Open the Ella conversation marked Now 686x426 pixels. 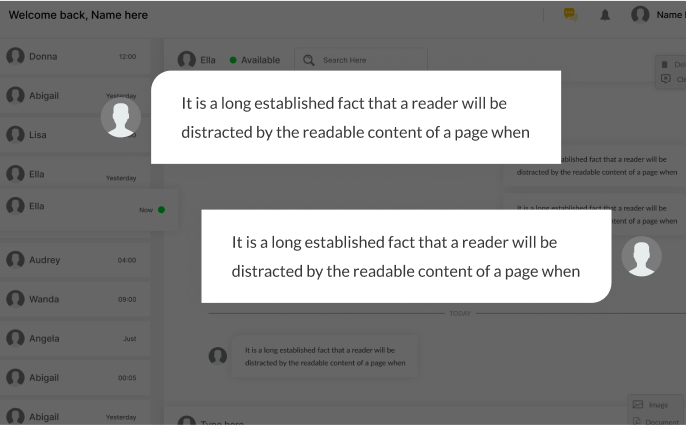[89, 210]
